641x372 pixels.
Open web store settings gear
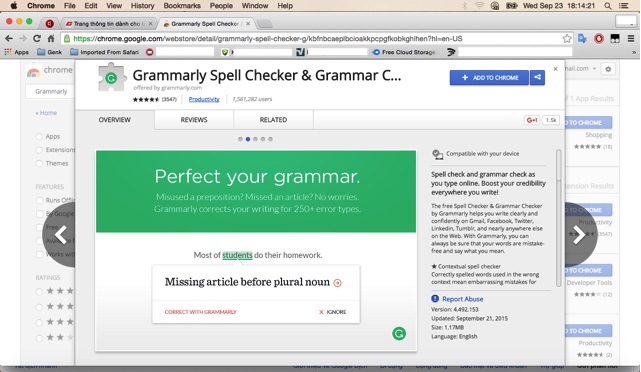tap(608, 69)
